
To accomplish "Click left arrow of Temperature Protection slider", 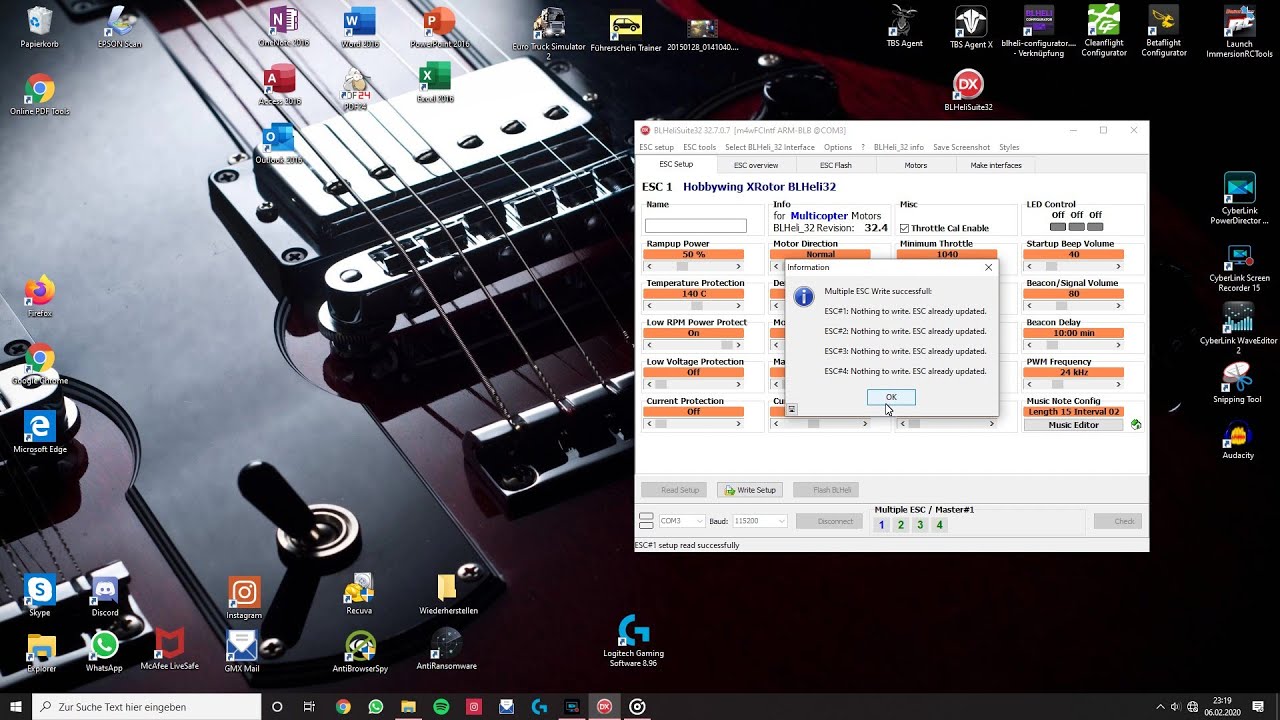I will [650, 306].
